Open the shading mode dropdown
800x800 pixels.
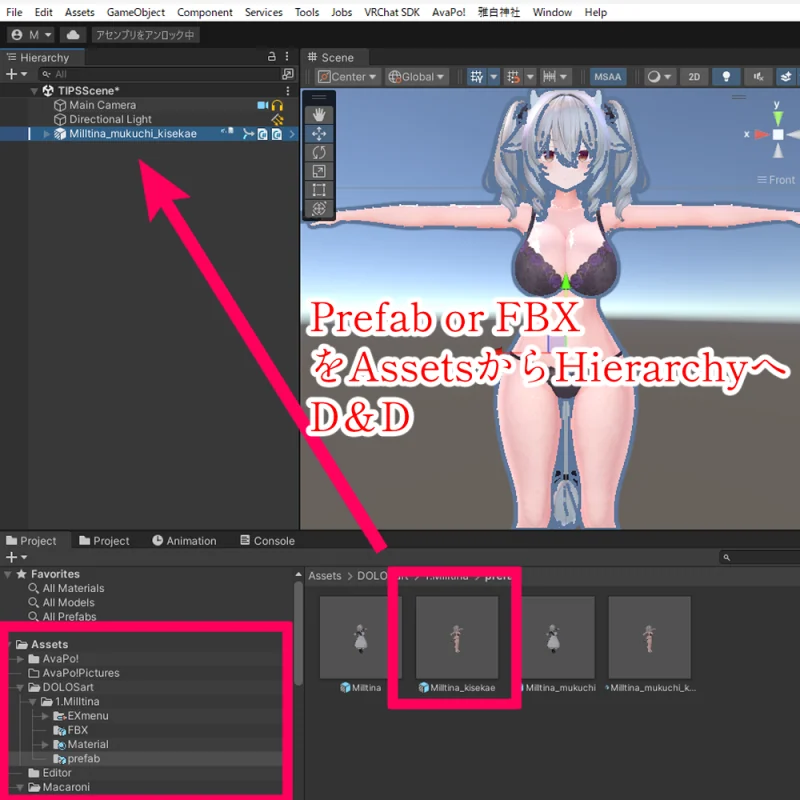[660, 77]
